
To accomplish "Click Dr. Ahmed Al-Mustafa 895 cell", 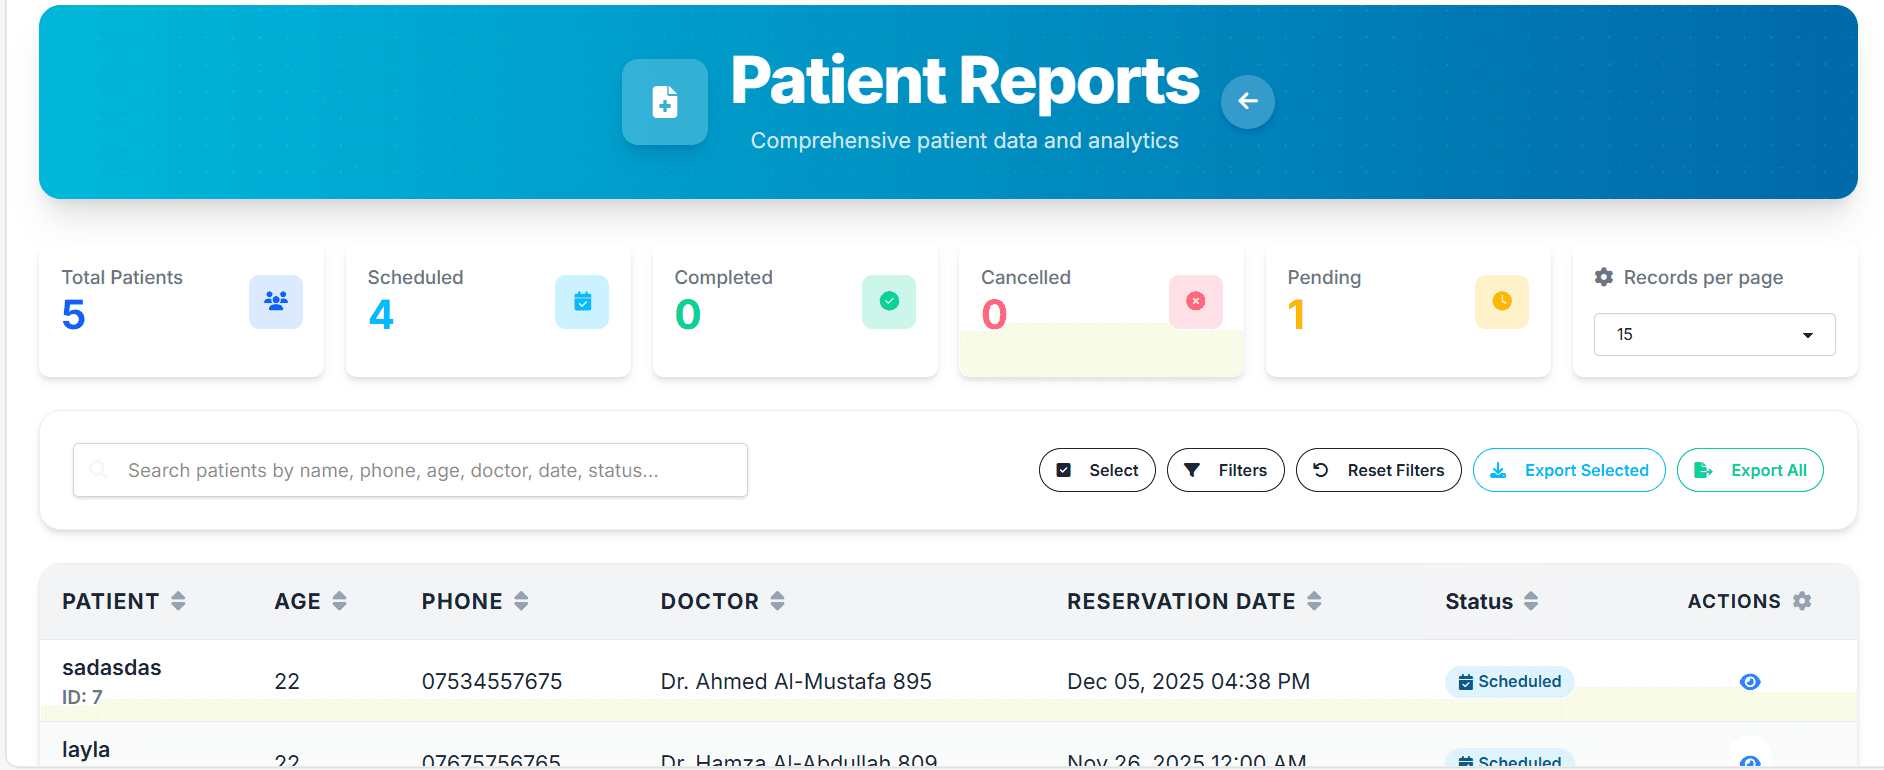I will point(796,682).
